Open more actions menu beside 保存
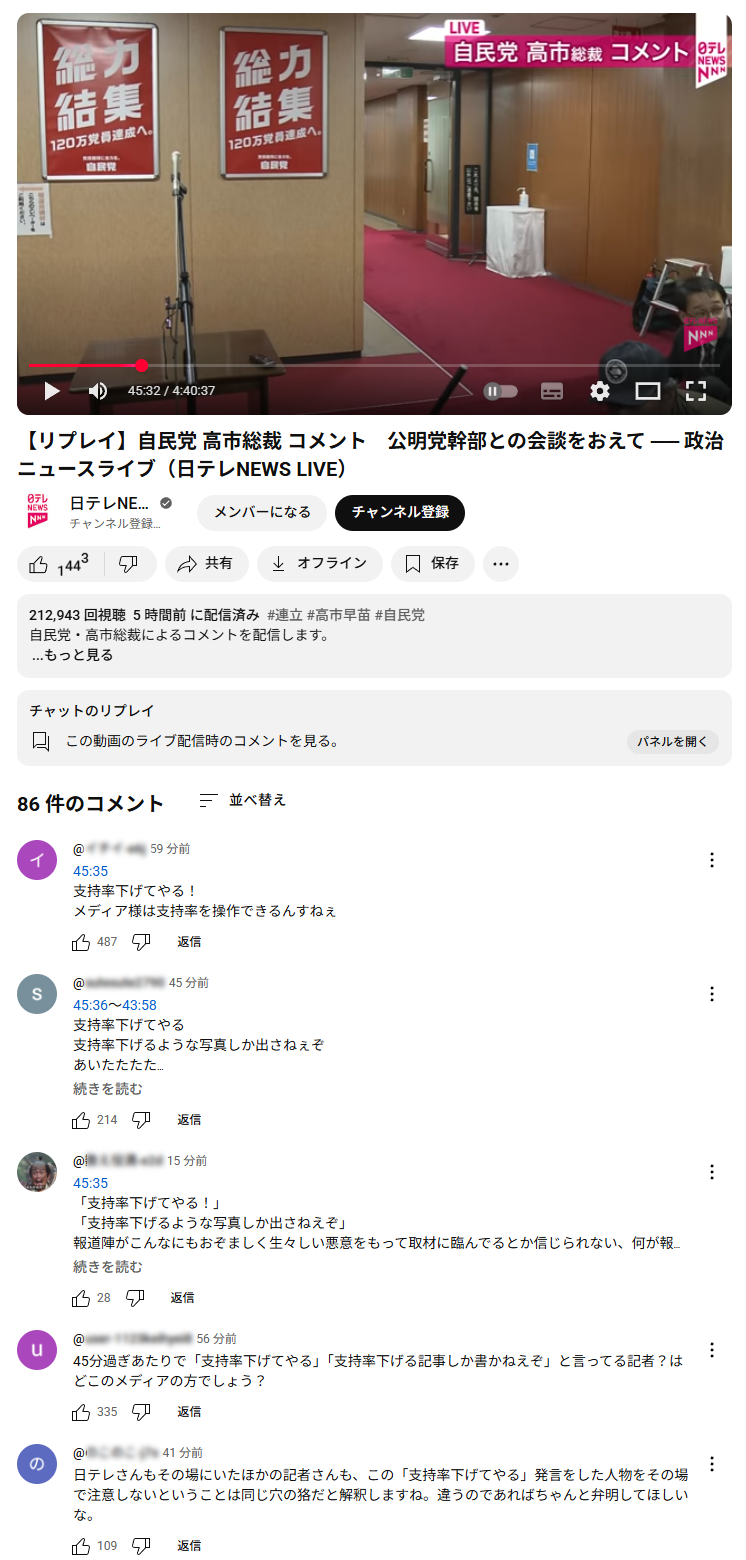 tap(501, 564)
